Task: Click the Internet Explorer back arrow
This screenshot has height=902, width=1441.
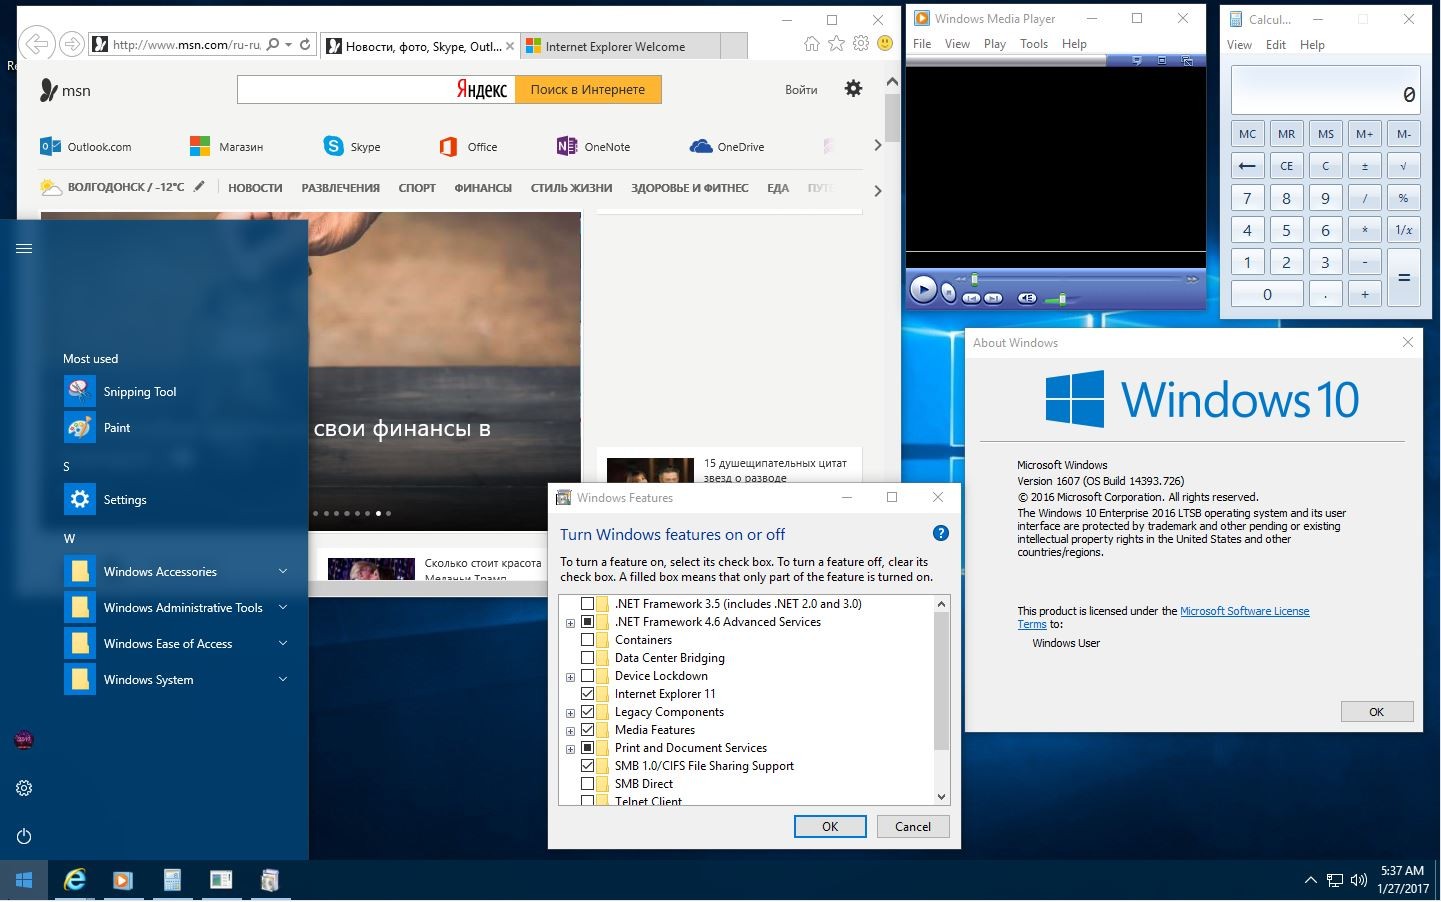Action: point(37,43)
